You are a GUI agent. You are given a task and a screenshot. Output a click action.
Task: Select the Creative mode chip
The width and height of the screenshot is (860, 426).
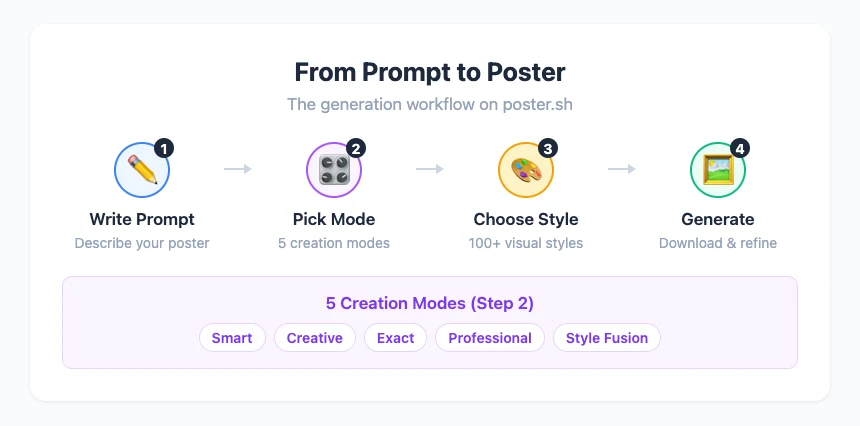pyautogui.click(x=315, y=338)
